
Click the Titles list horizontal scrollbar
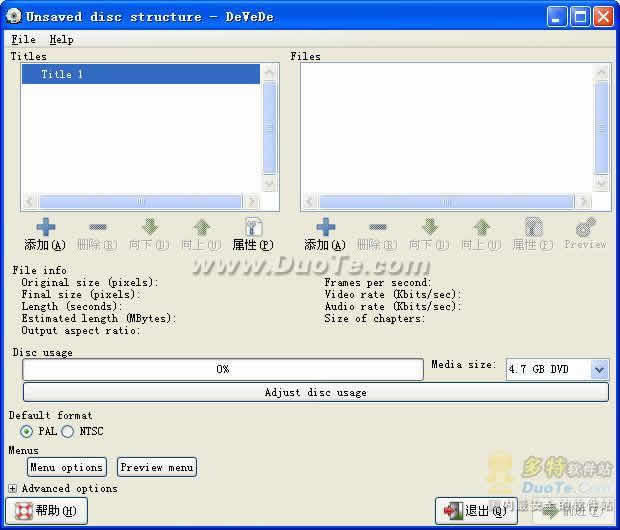coord(140,201)
